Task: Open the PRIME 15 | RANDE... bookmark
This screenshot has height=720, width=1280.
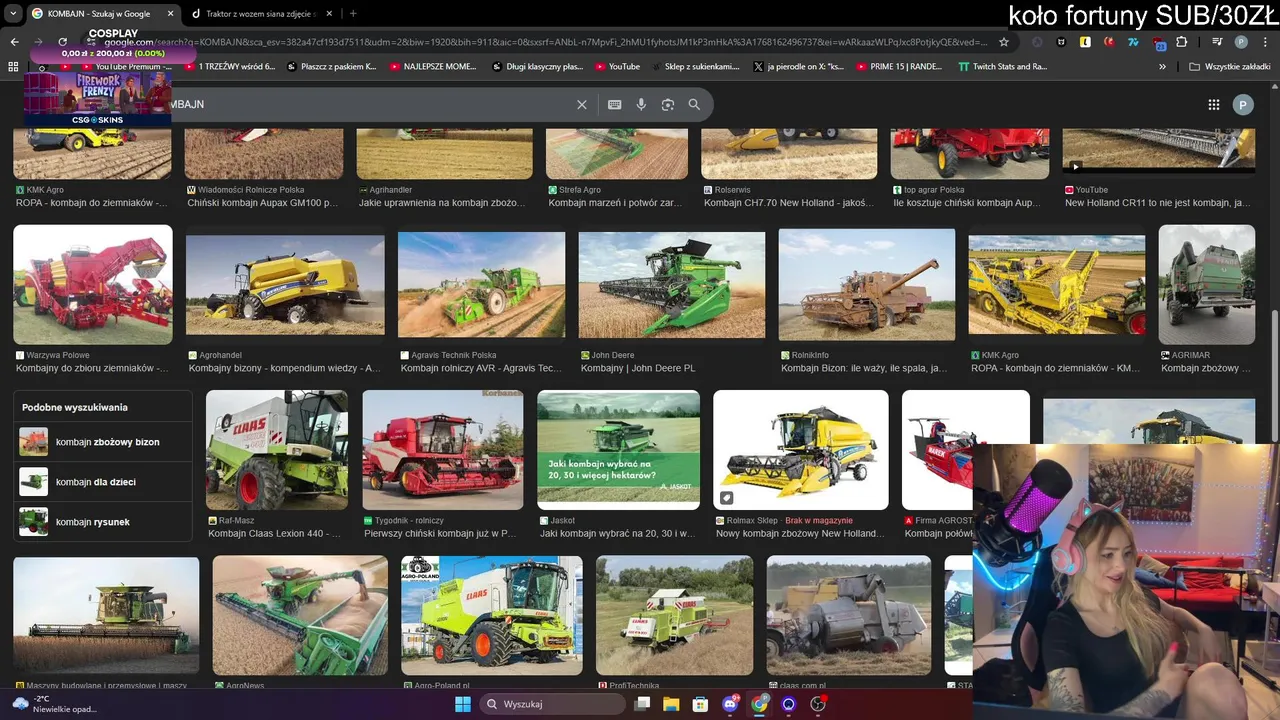Action: [x=899, y=67]
